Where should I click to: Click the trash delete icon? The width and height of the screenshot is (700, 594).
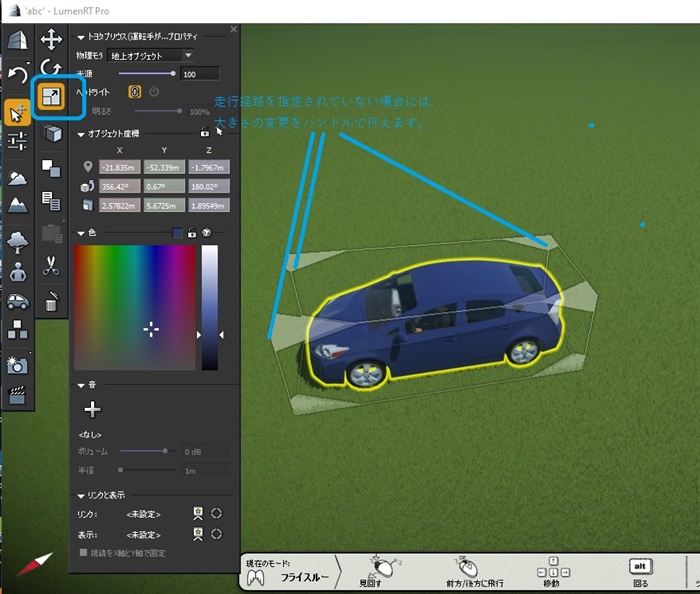pos(51,301)
